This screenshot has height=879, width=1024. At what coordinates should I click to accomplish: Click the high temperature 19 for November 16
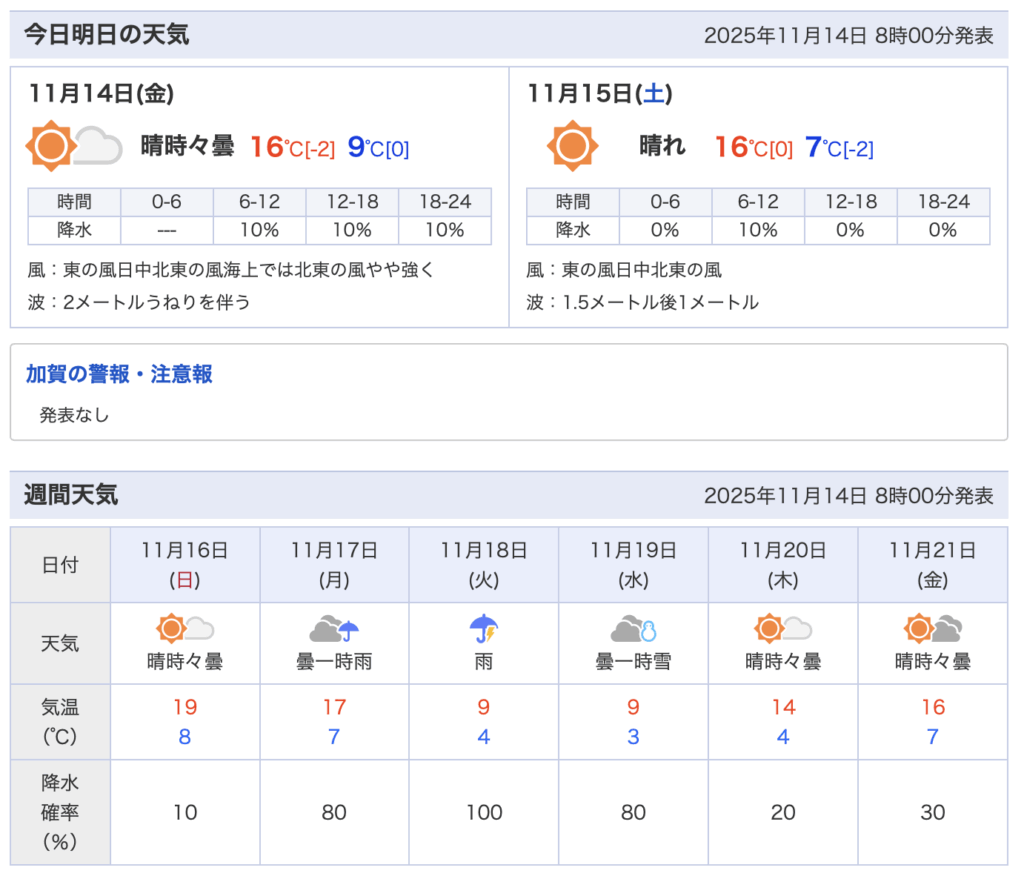tap(185, 708)
